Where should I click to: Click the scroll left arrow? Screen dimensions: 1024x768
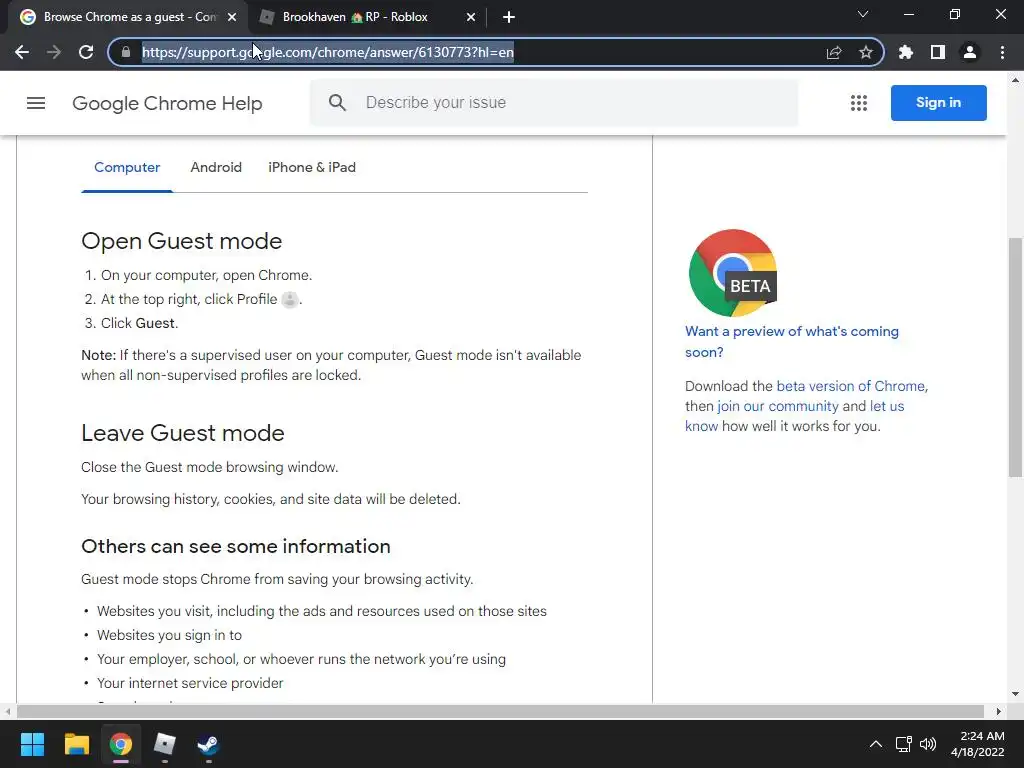click(8, 711)
